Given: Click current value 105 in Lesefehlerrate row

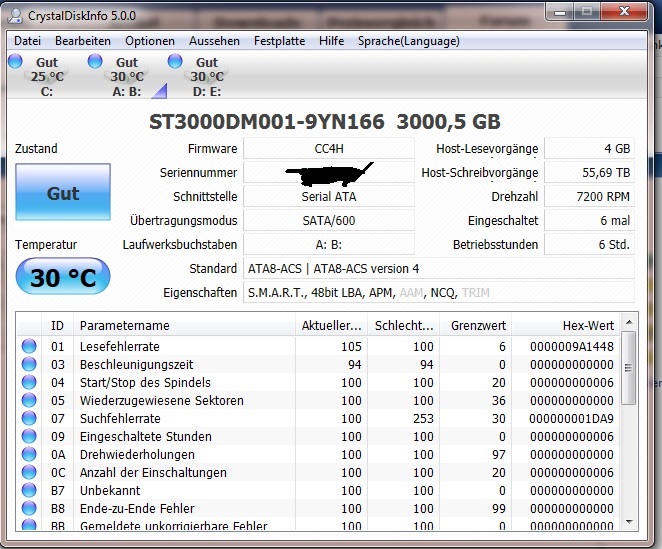Looking at the screenshot, I should click(x=351, y=347).
